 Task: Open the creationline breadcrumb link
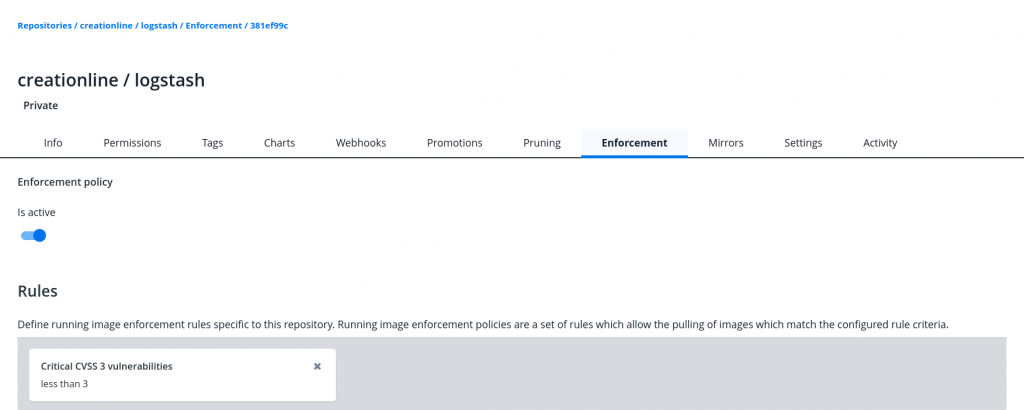[x=107, y=26]
